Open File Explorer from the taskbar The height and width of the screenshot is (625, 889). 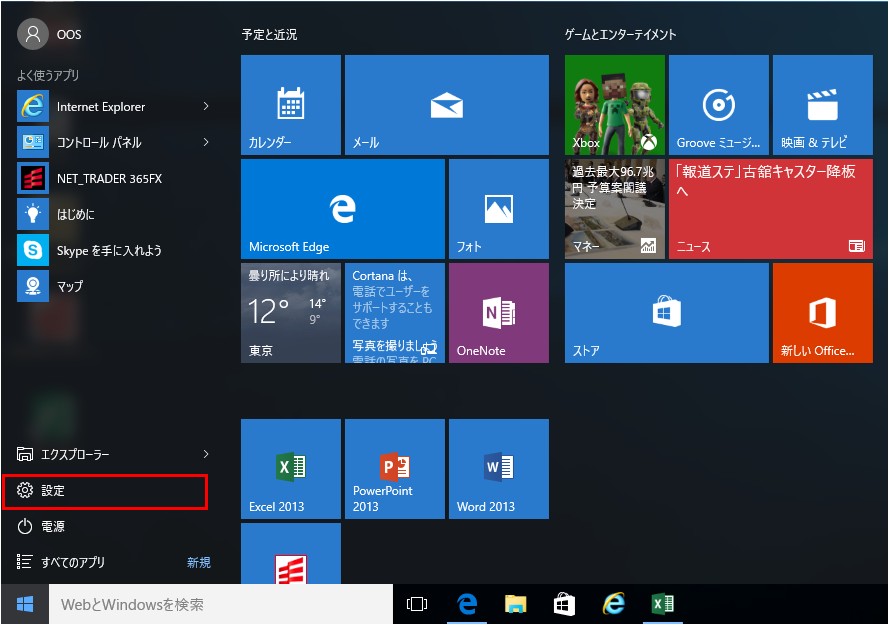[x=515, y=605]
